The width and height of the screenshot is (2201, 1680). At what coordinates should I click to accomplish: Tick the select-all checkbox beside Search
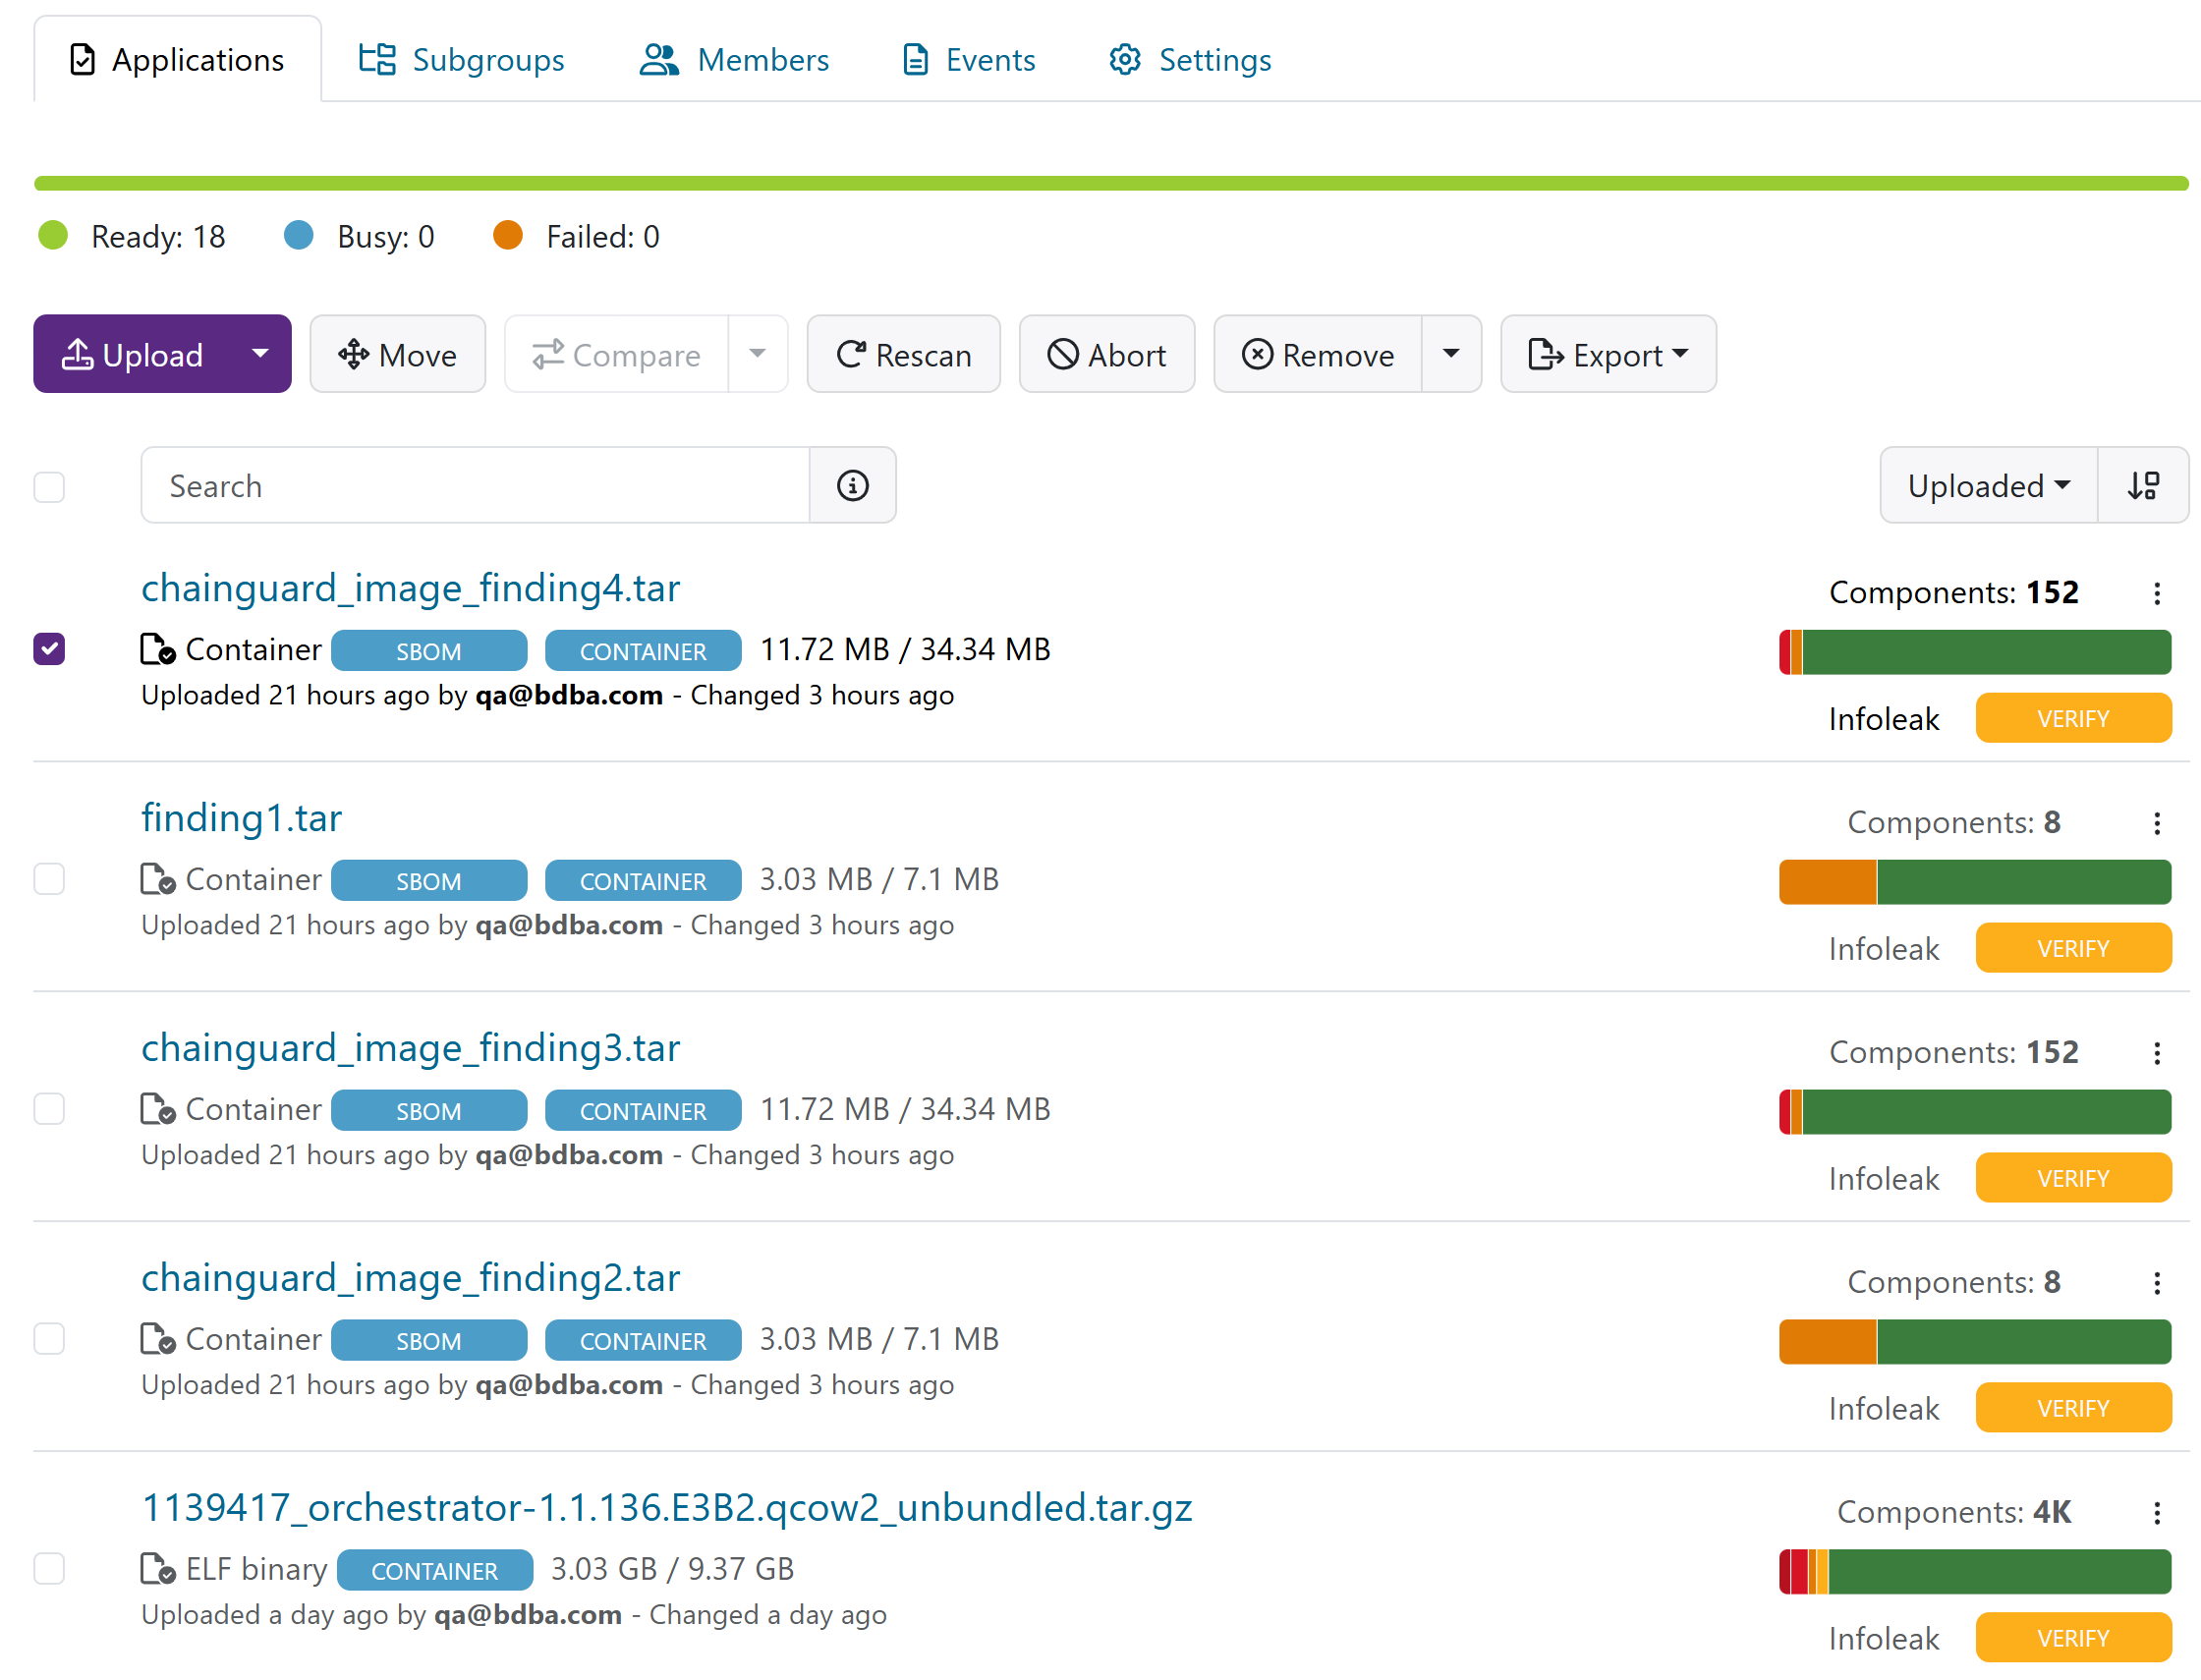[x=49, y=487]
